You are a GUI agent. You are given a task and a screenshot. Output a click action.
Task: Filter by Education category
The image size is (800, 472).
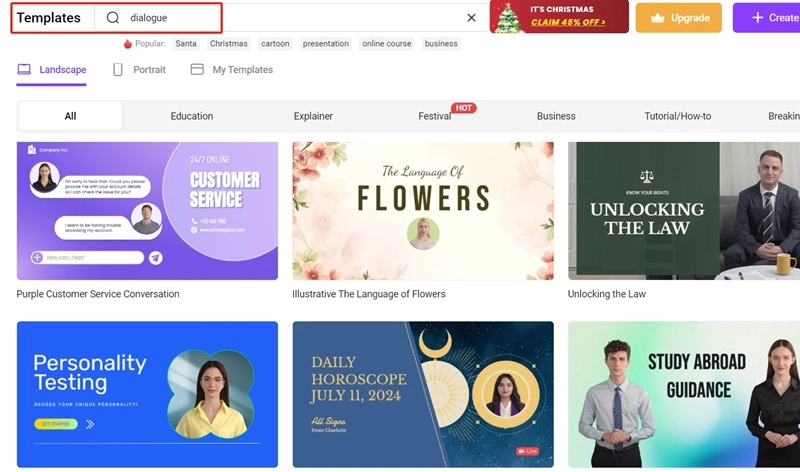click(191, 116)
